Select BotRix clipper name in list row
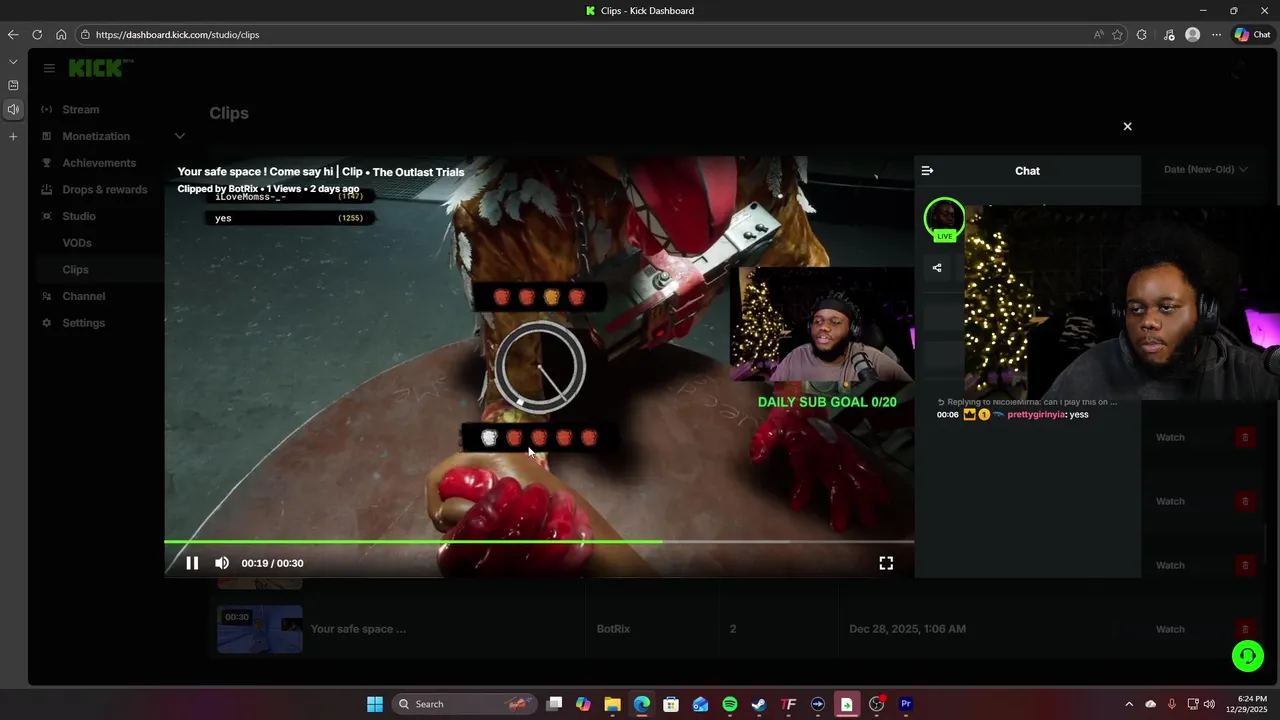Viewport: 1280px width, 720px height. coord(613,629)
